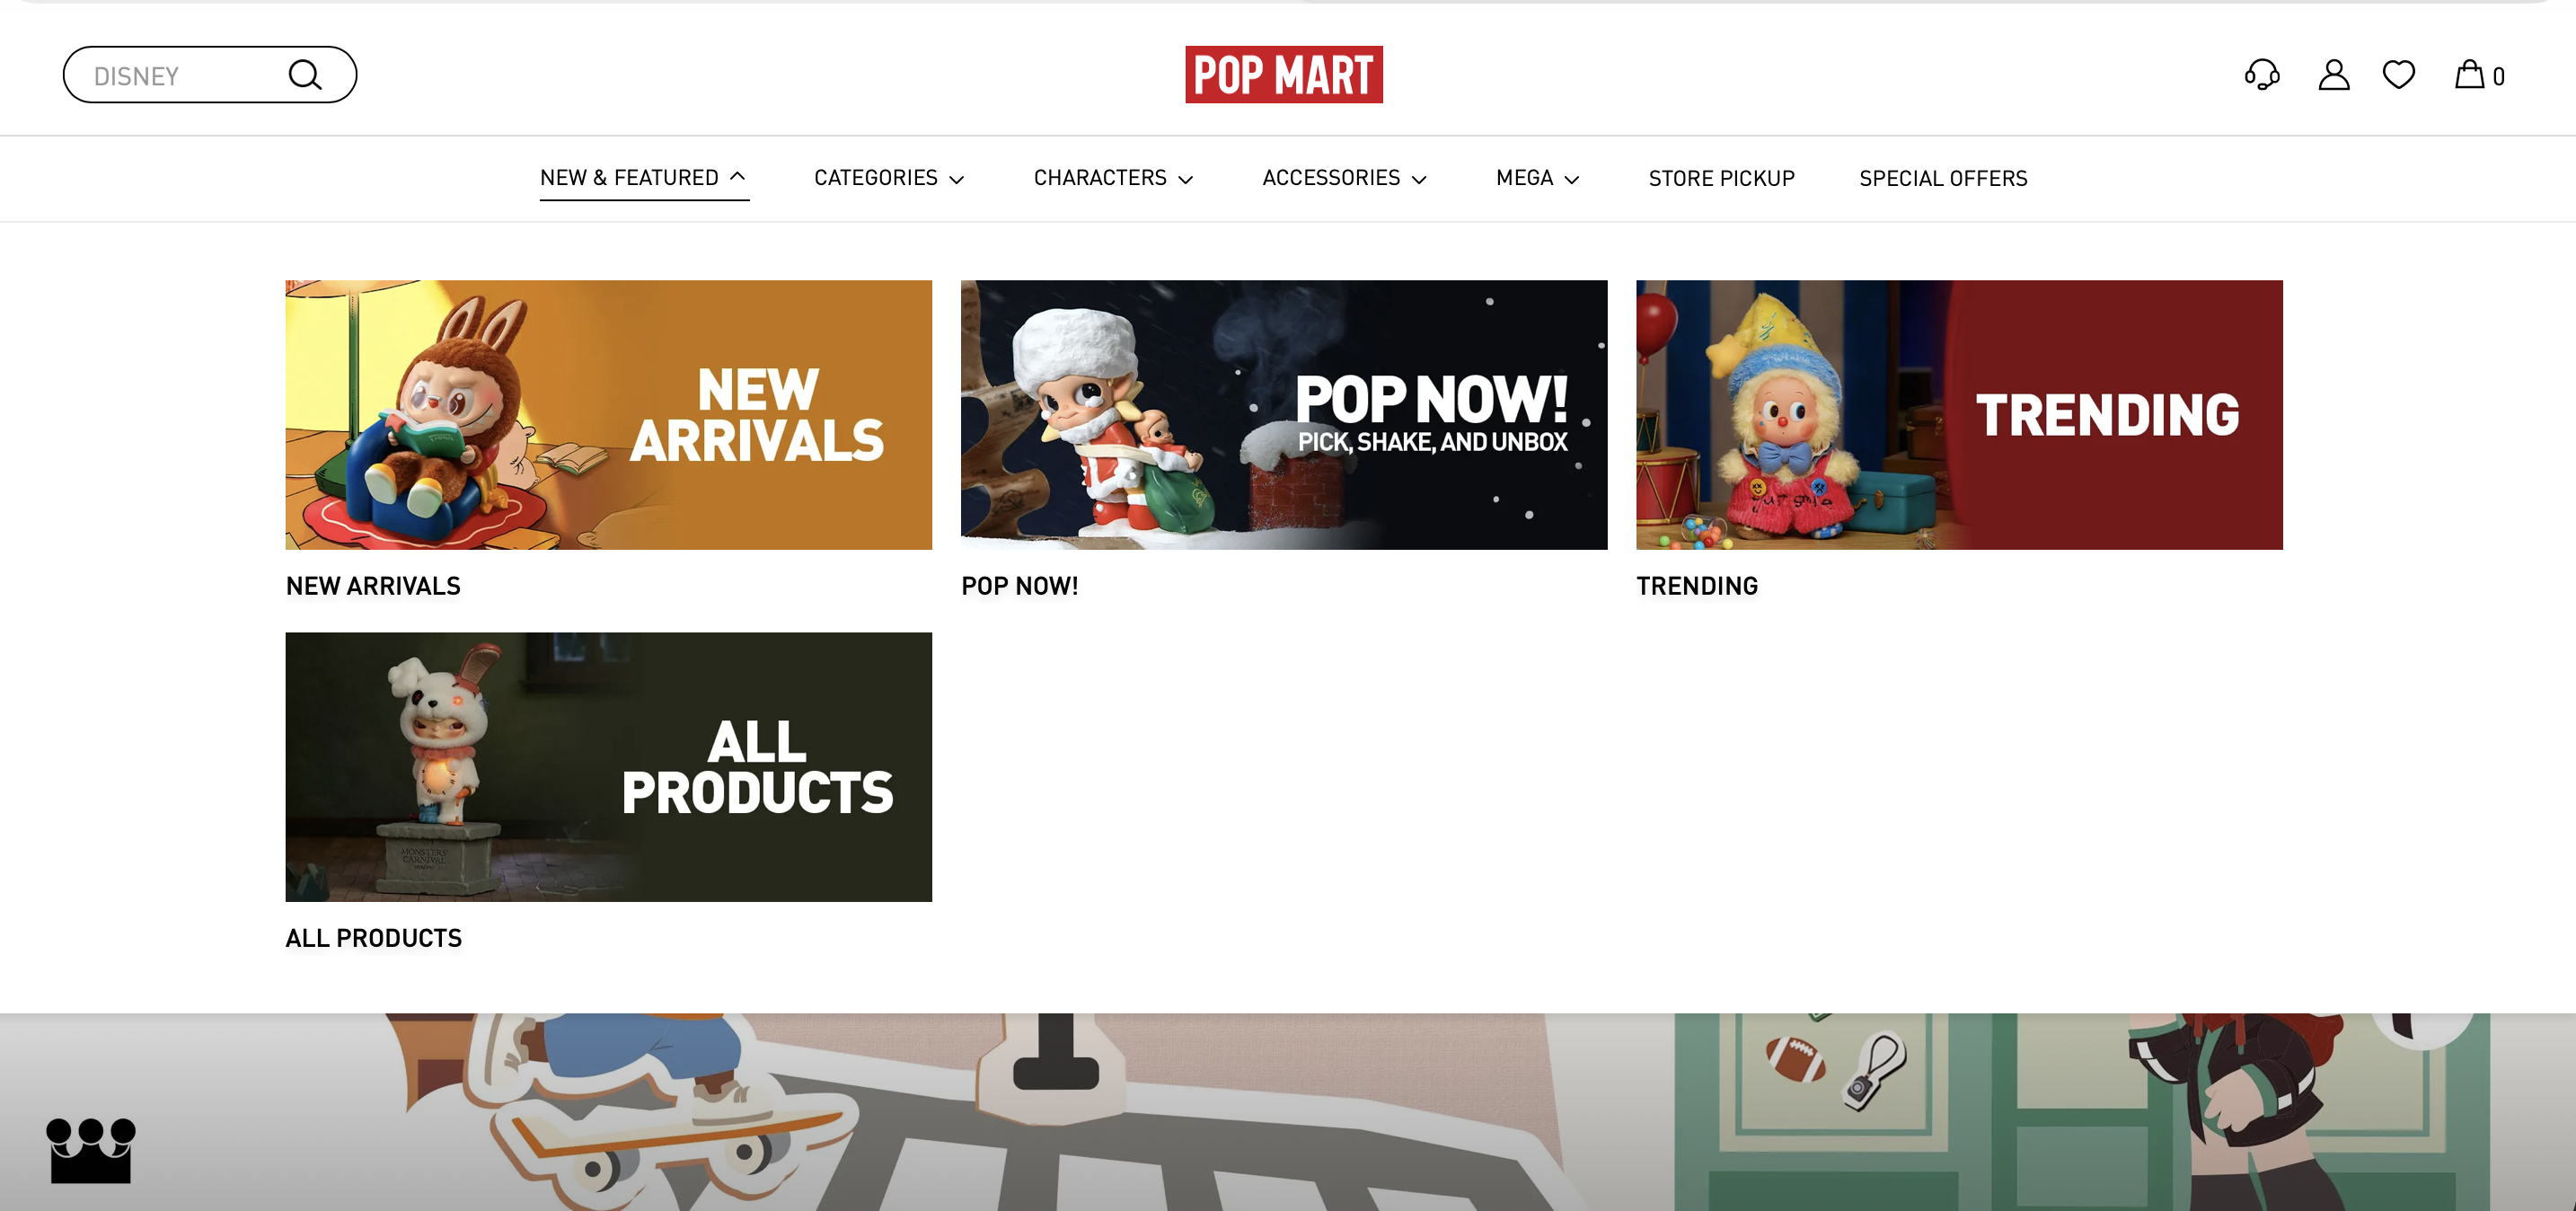Click the black crown icon at bottom left
2576x1211 pixels.
tap(91, 1150)
